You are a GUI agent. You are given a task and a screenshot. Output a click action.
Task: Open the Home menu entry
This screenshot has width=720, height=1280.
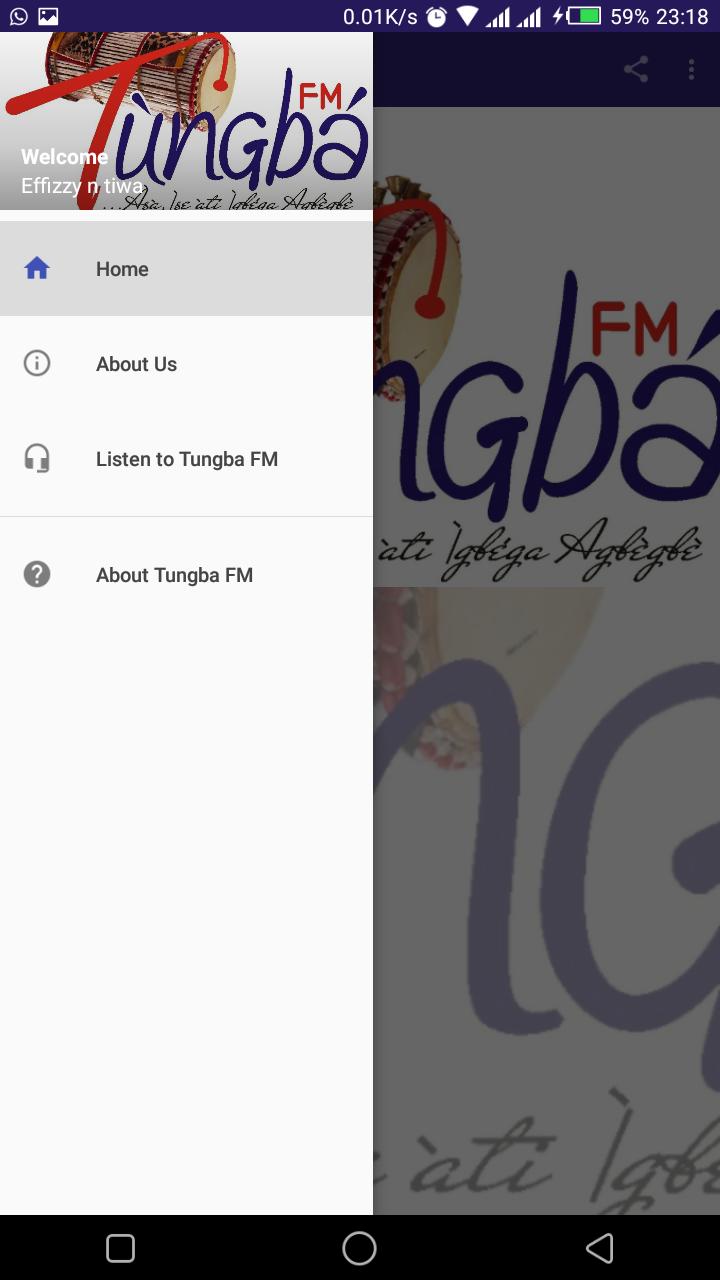[x=186, y=268]
